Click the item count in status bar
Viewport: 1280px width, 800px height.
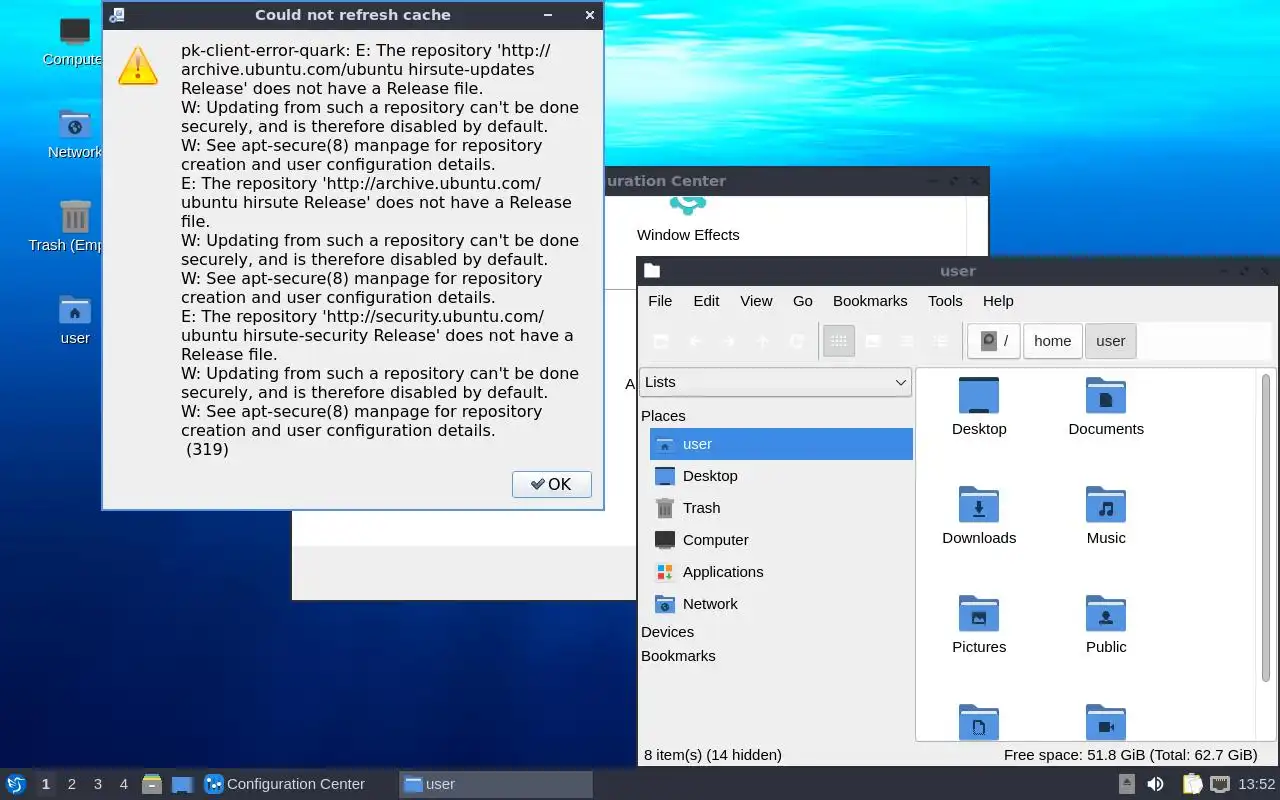click(713, 755)
